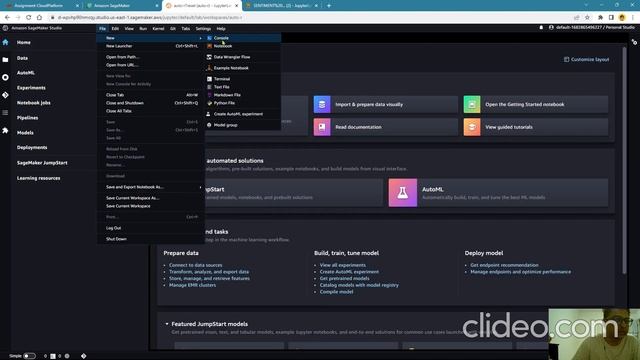
Task: Open the browser extensions puzzle icon
Action: (600, 18)
